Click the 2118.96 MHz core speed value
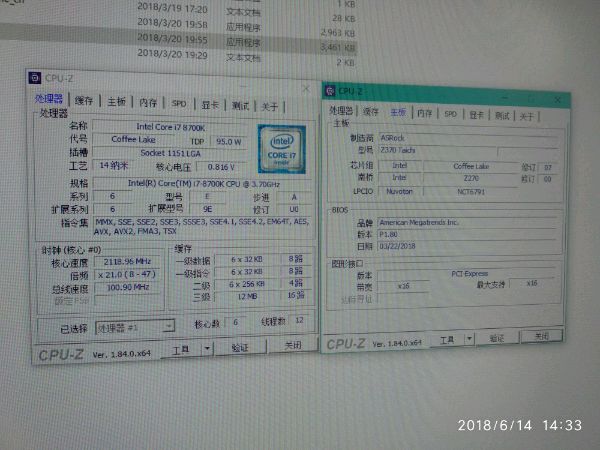The width and height of the screenshot is (600, 450). 127,262
